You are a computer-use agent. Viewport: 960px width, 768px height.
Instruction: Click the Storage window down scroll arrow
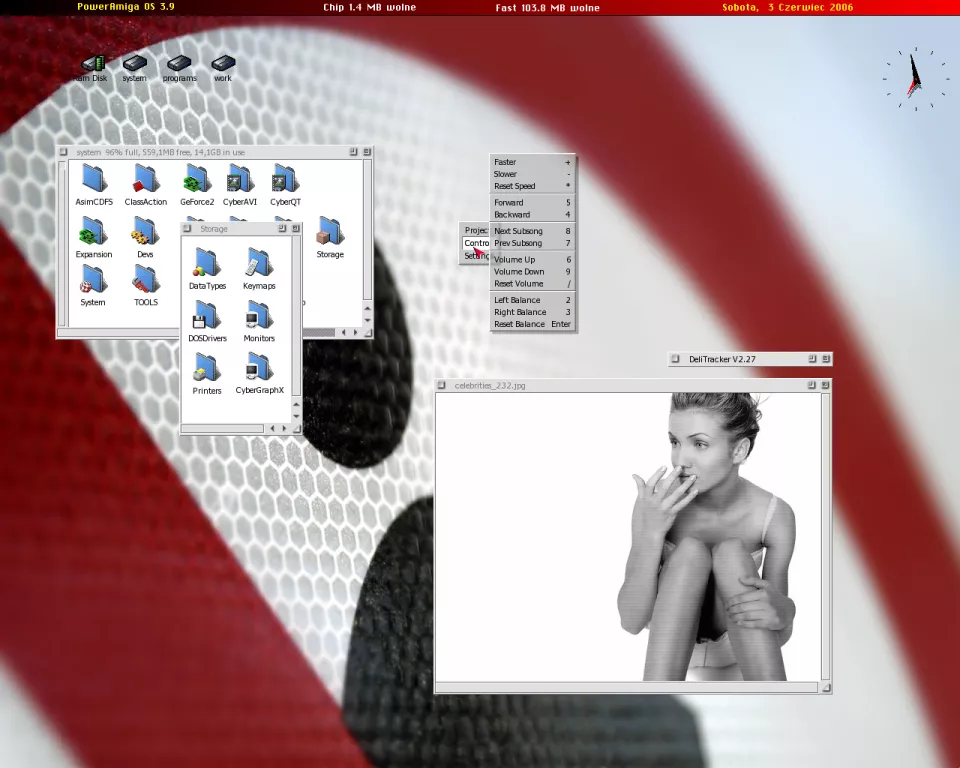(296, 416)
